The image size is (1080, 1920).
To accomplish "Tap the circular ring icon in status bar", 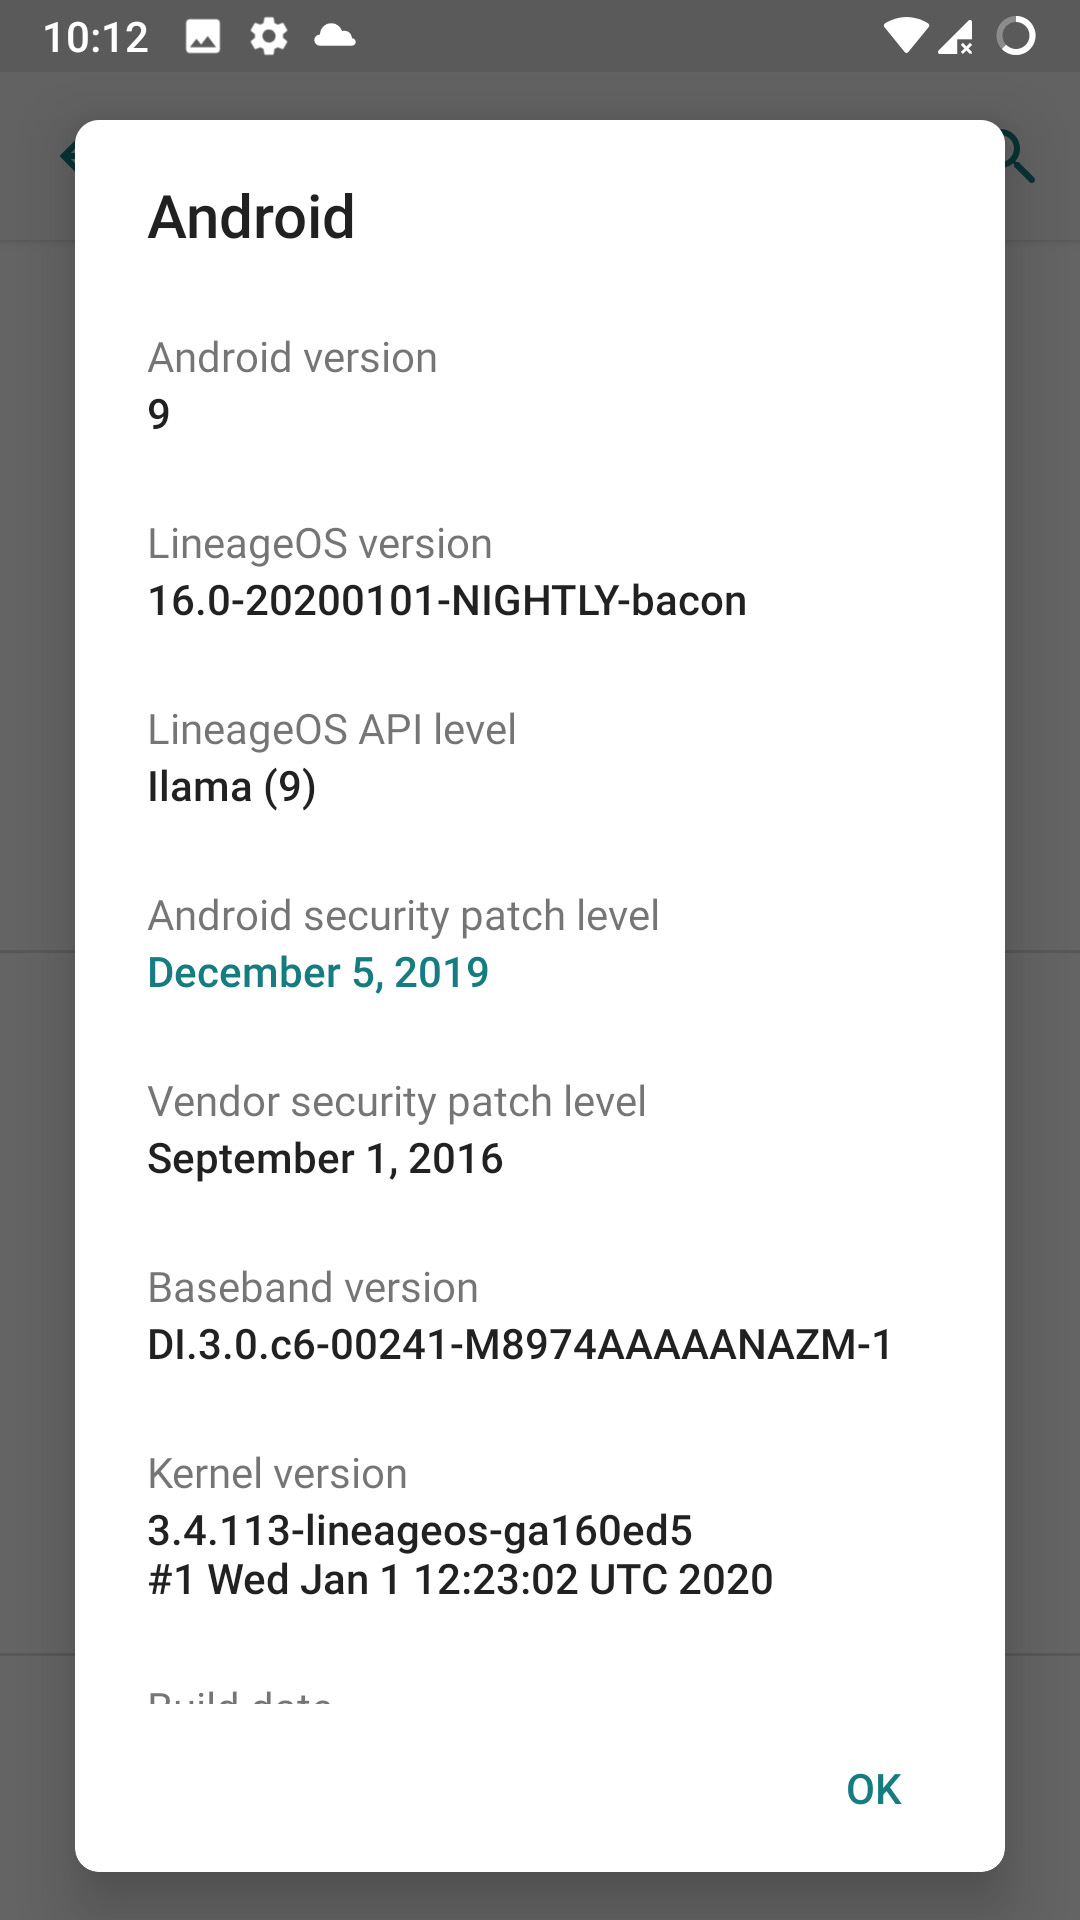I will (x=1016, y=37).
